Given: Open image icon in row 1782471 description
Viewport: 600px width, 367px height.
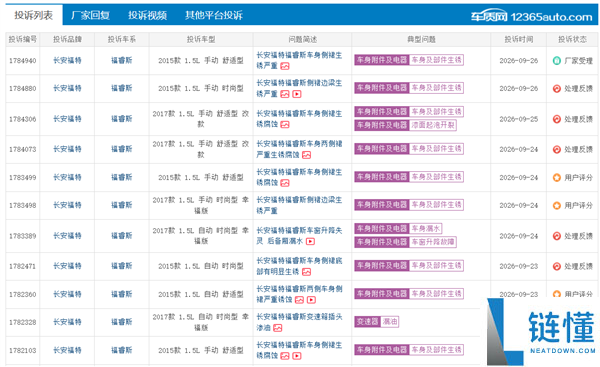Looking at the screenshot, I should coord(307,272).
